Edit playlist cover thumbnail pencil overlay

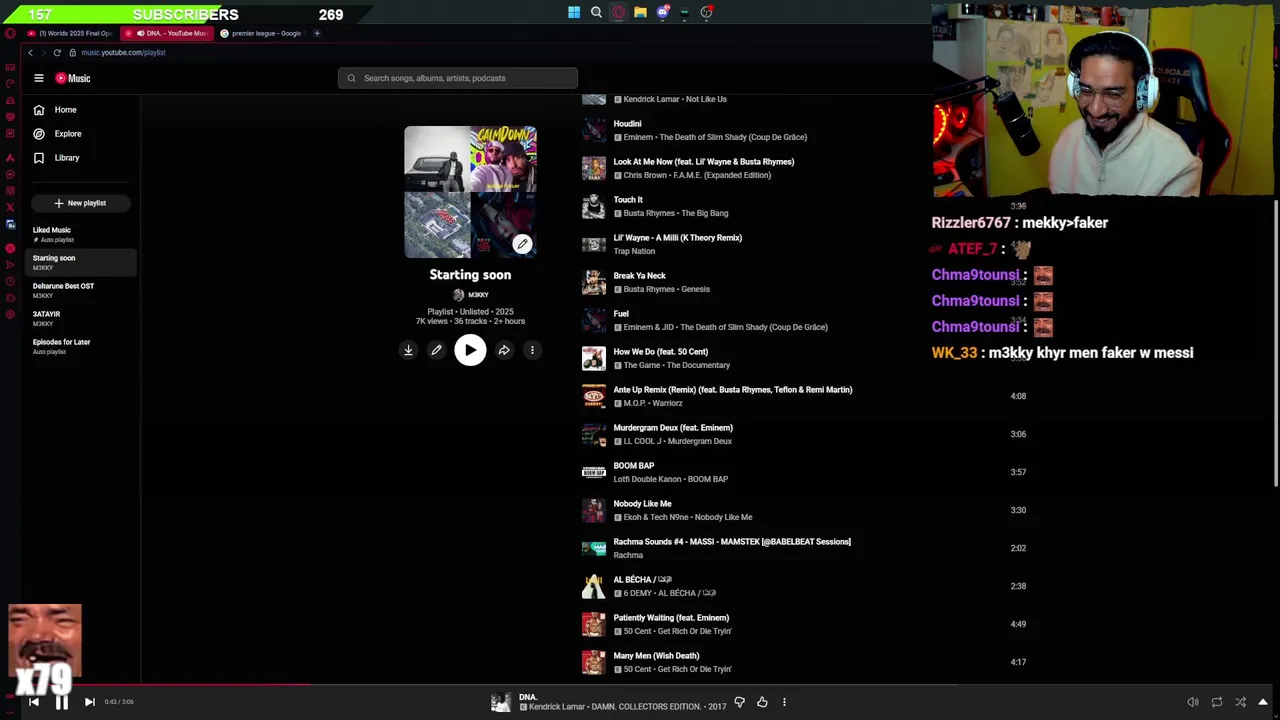522,244
